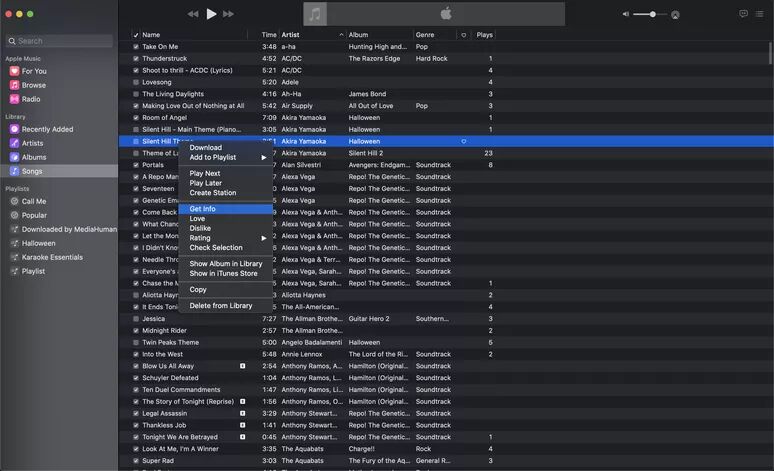Toggle the Midnight Rider checkbox
This screenshot has width=774, height=471.
pos(136,330)
